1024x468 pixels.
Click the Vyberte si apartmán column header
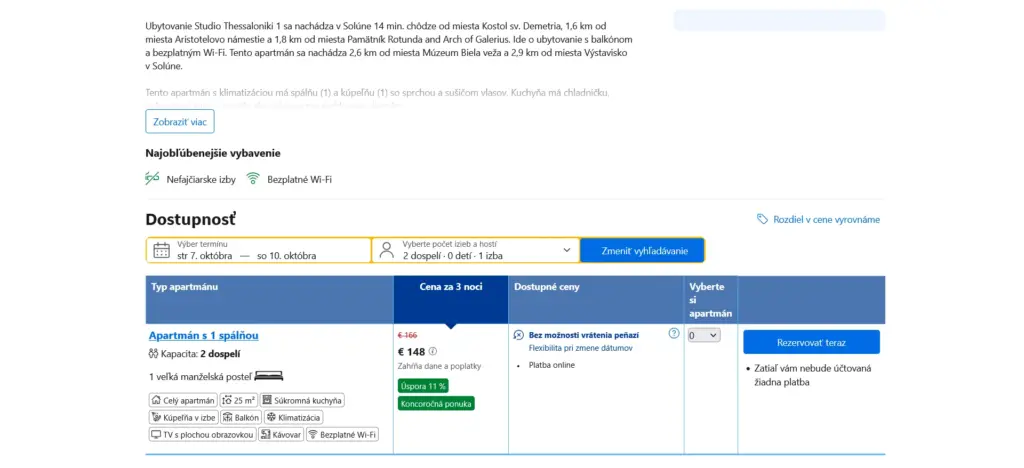coord(711,300)
